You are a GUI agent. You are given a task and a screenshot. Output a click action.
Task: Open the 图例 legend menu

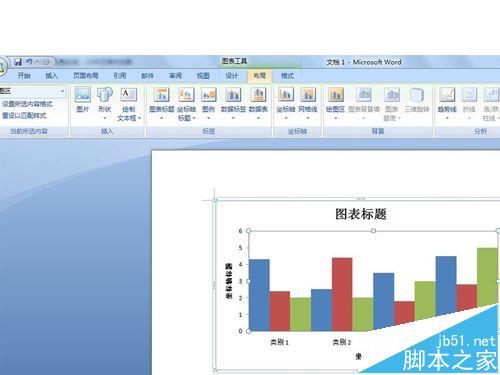pyautogui.click(x=209, y=103)
